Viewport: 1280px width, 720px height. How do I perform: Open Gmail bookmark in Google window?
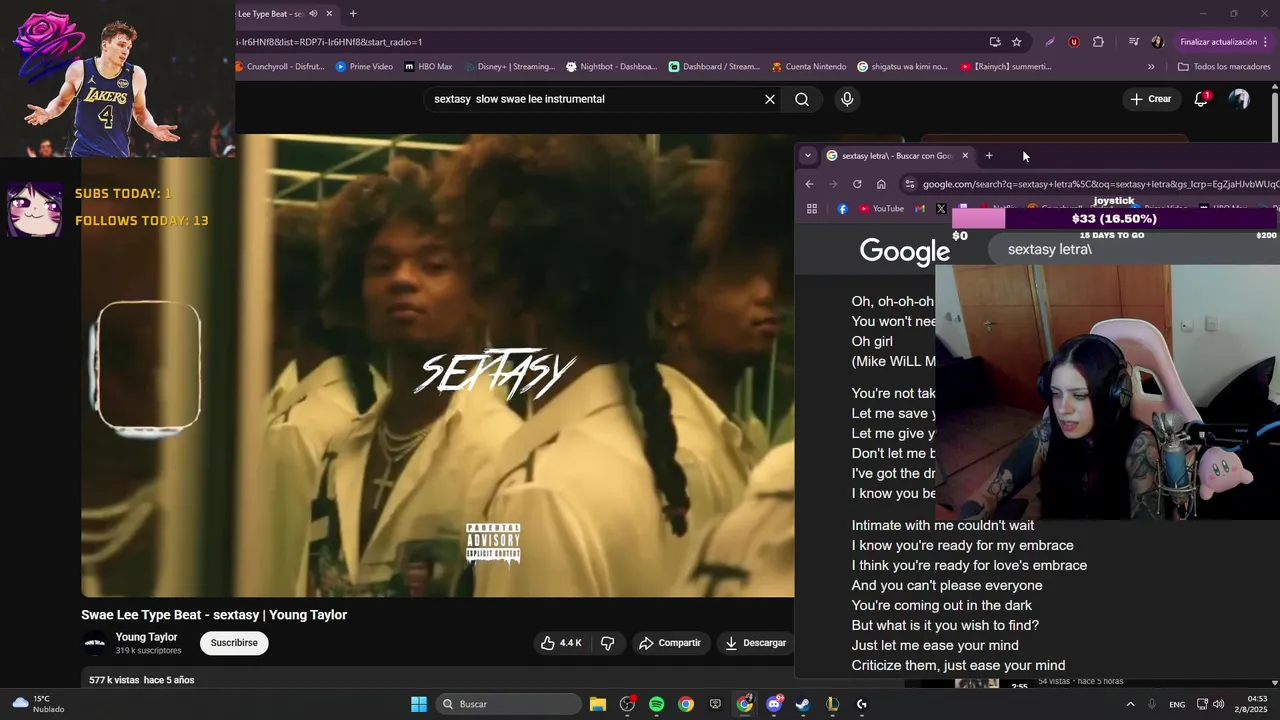tap(920, 209)
